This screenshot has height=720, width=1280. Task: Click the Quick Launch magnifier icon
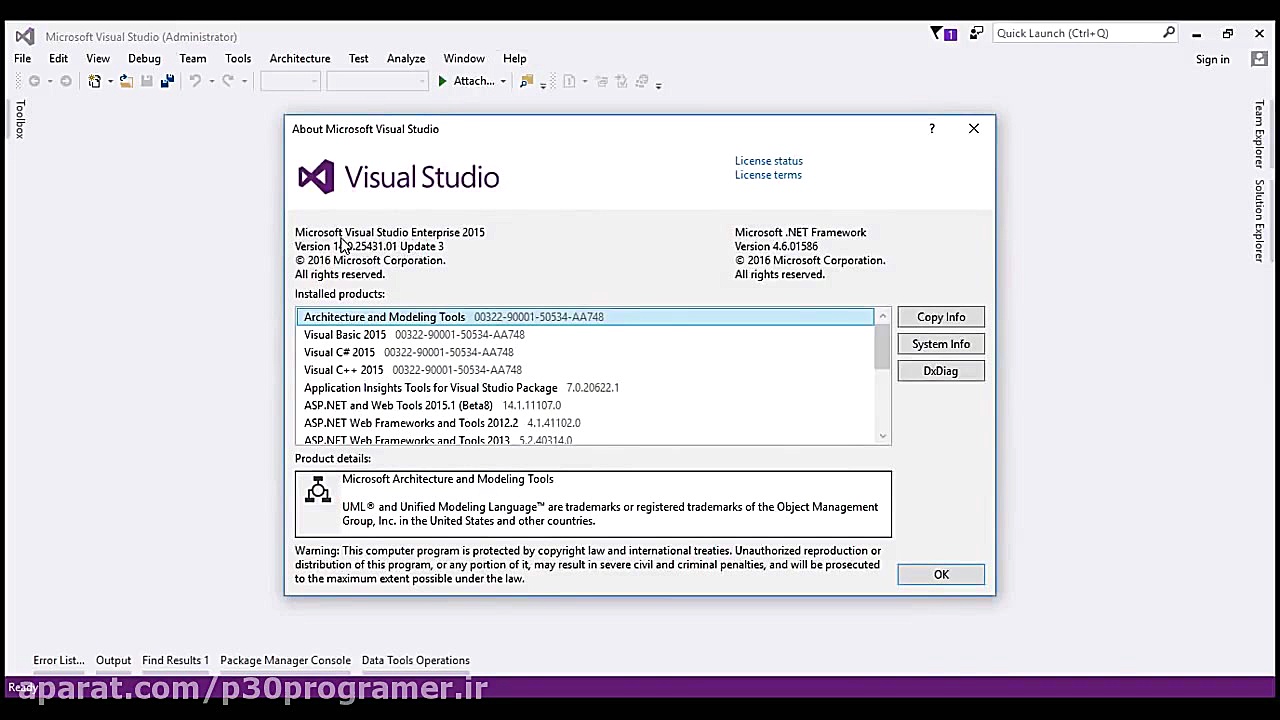click(1169, 33)
